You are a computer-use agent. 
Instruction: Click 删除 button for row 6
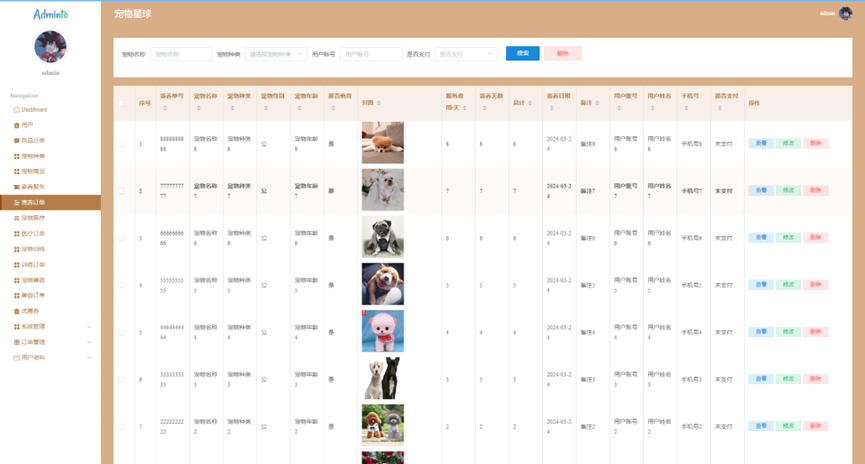pyautogui.click(x=815, y=379)
